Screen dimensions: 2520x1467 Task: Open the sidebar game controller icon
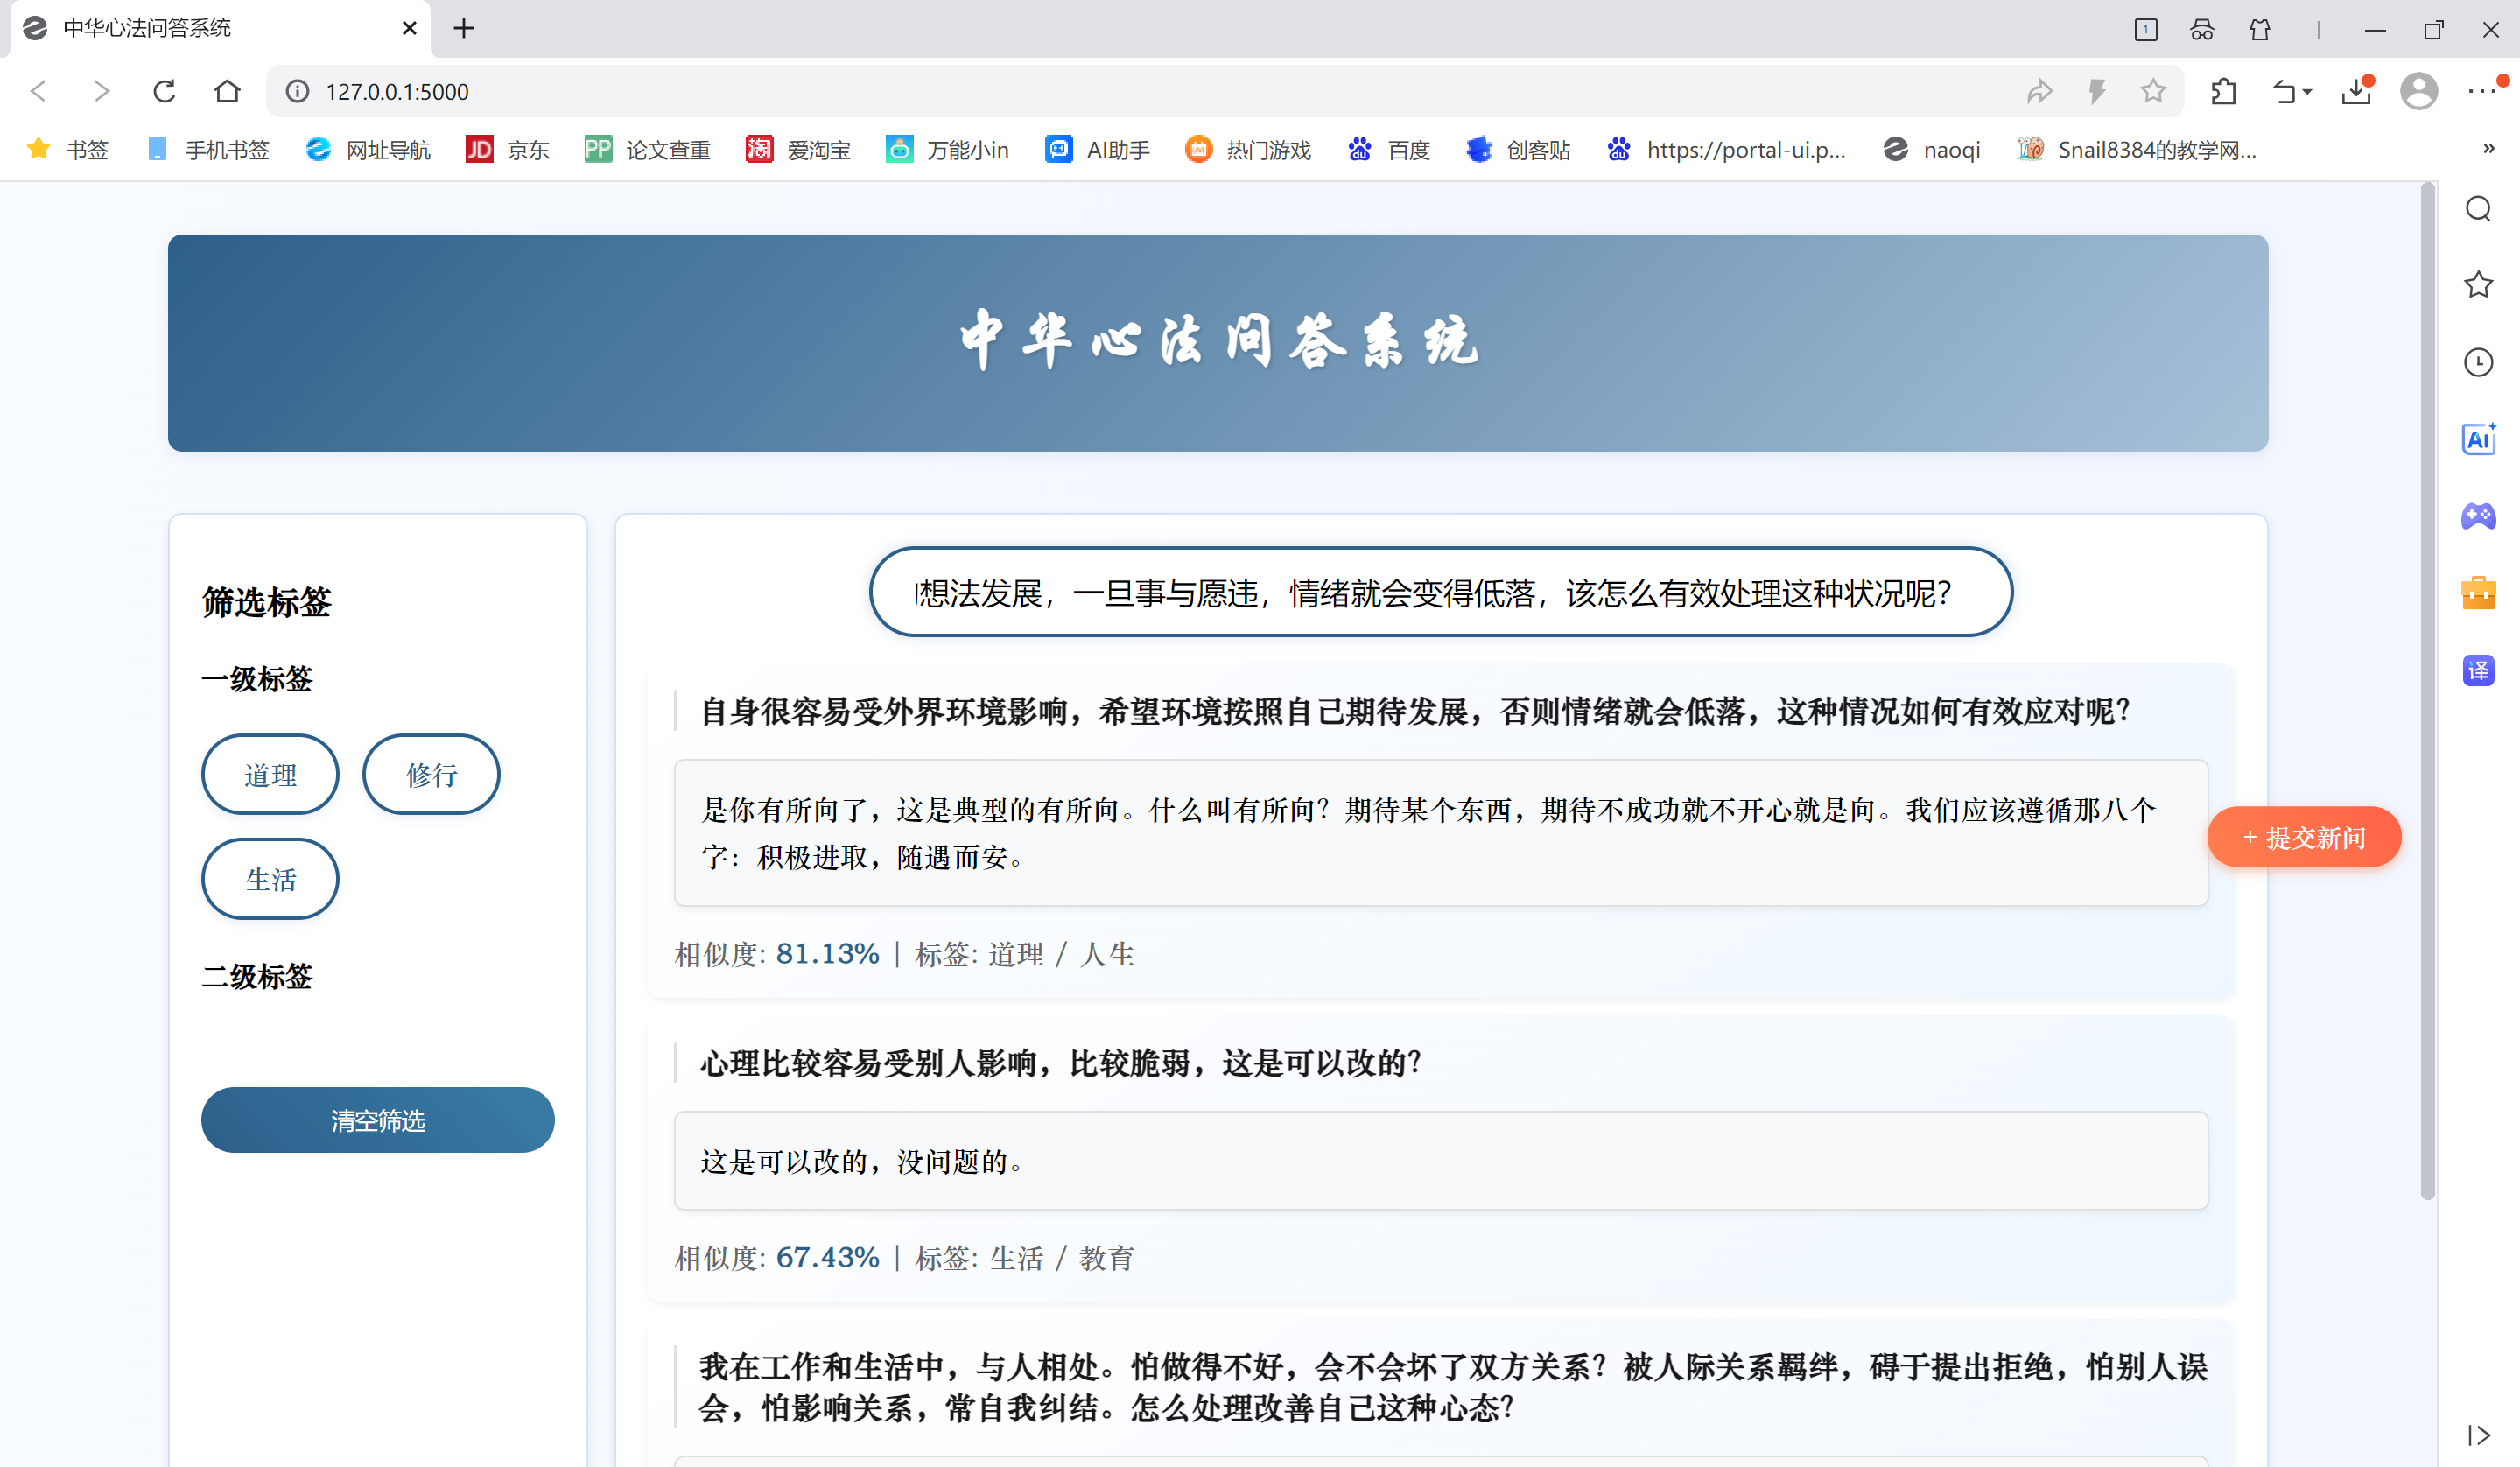click(2478, 516)
